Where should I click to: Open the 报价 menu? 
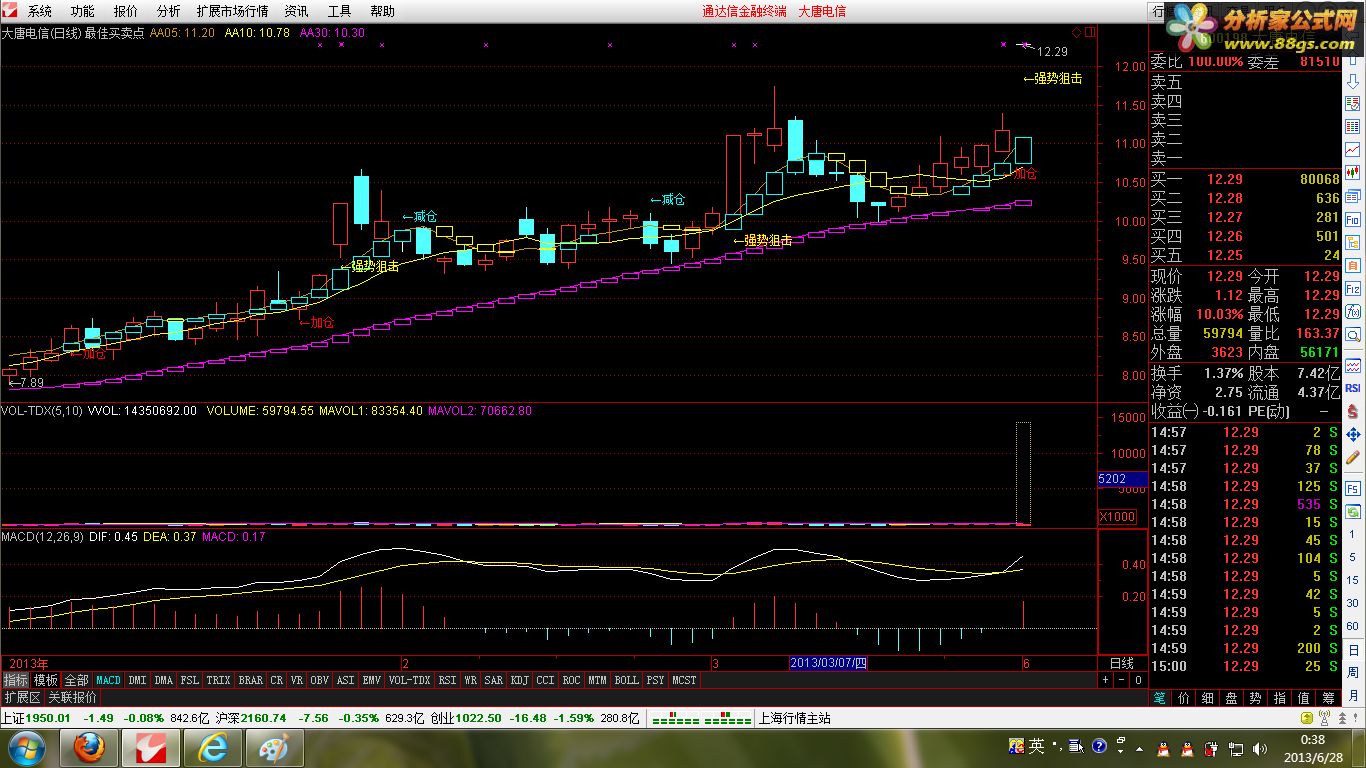126,11
